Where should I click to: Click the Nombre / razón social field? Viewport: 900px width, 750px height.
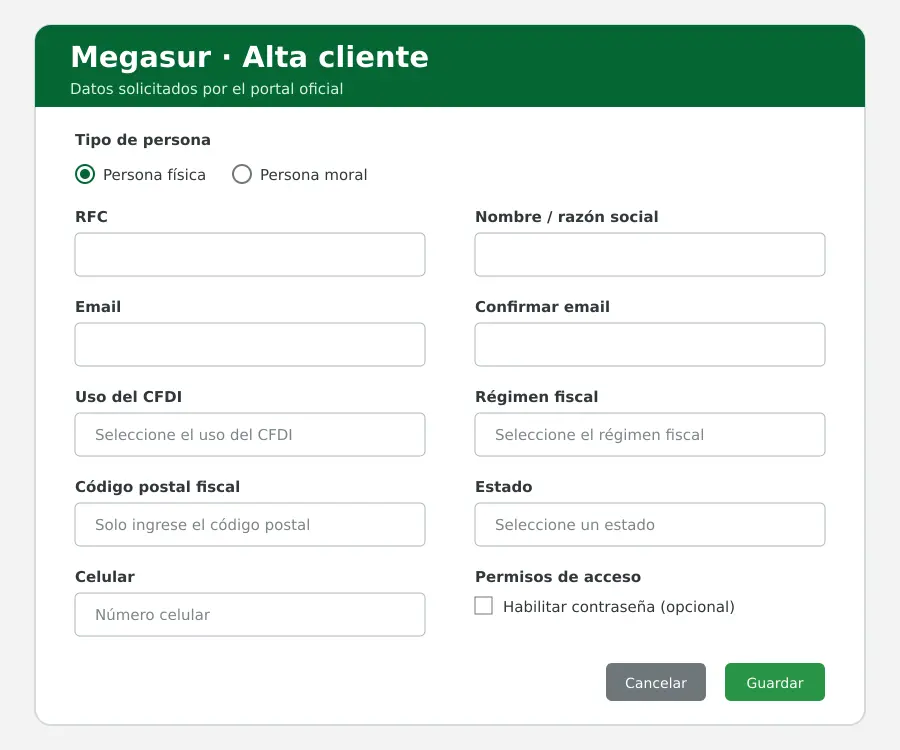point(650,255)
